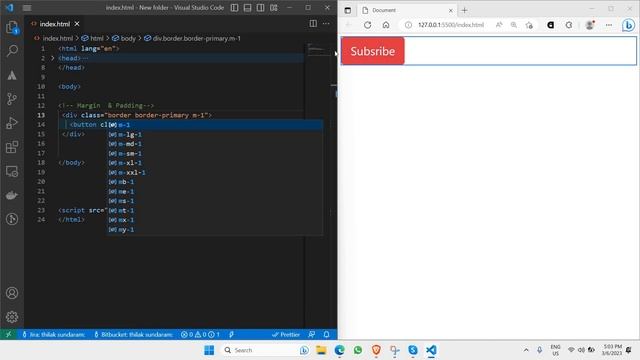
Task: Open a new browser tab
Action: pos(464,10)
